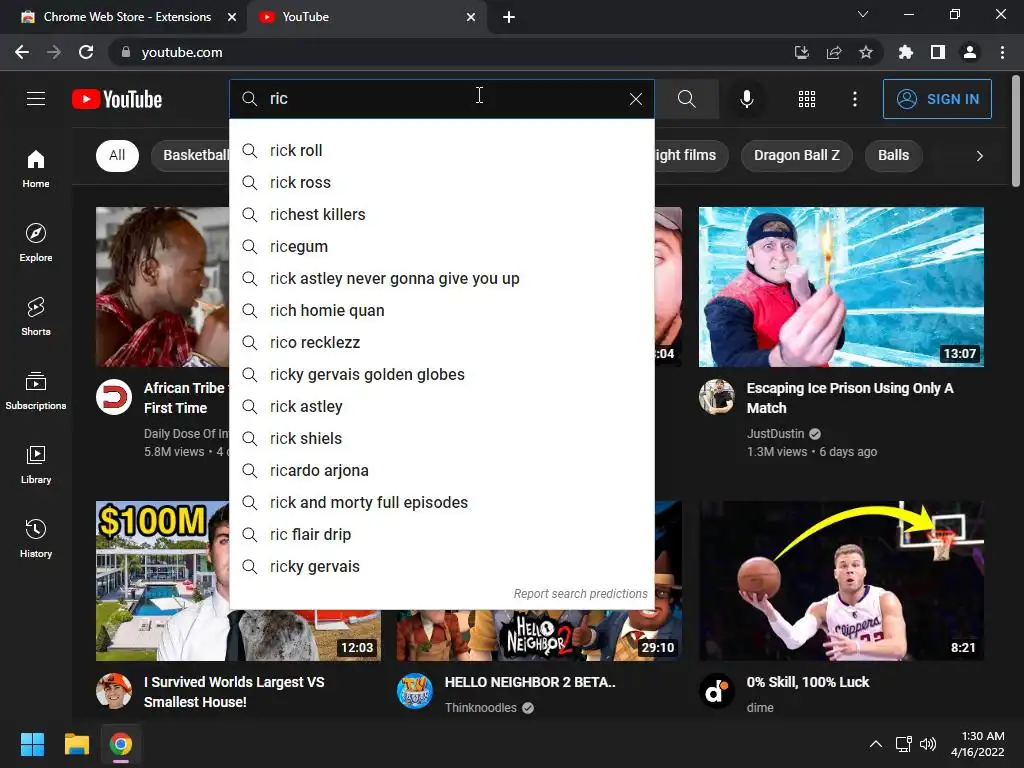
Task: Open the Thinknoodles channel link
Action: (481, 708)
